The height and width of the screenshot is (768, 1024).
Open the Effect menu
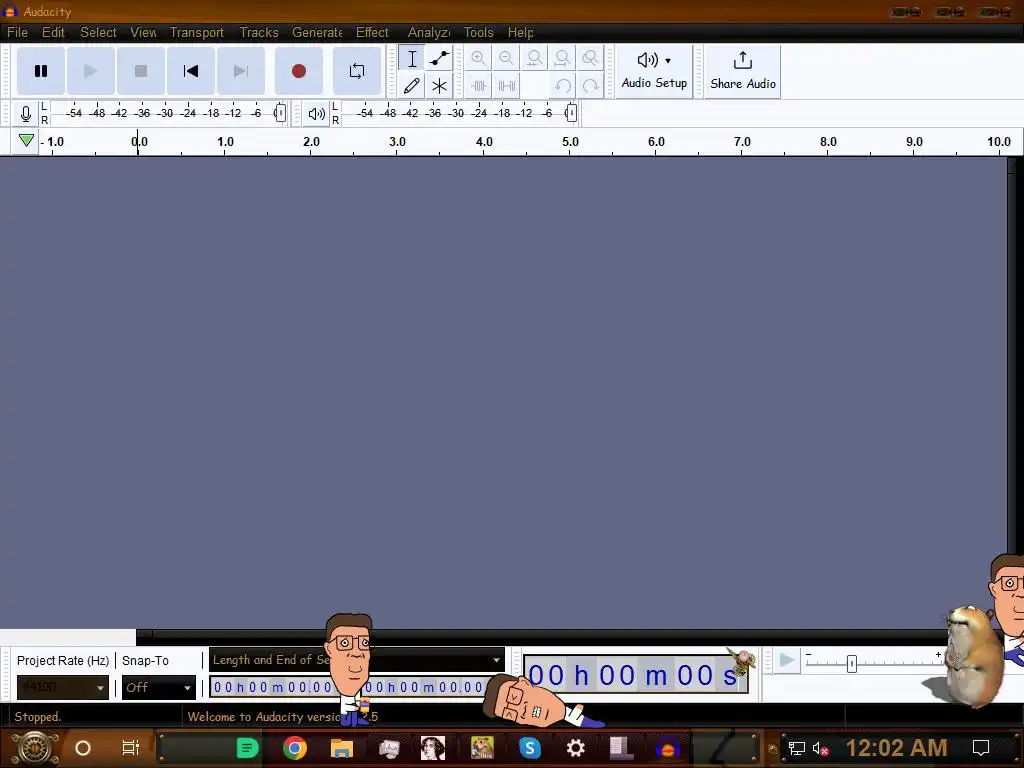[x=372, y=32]
